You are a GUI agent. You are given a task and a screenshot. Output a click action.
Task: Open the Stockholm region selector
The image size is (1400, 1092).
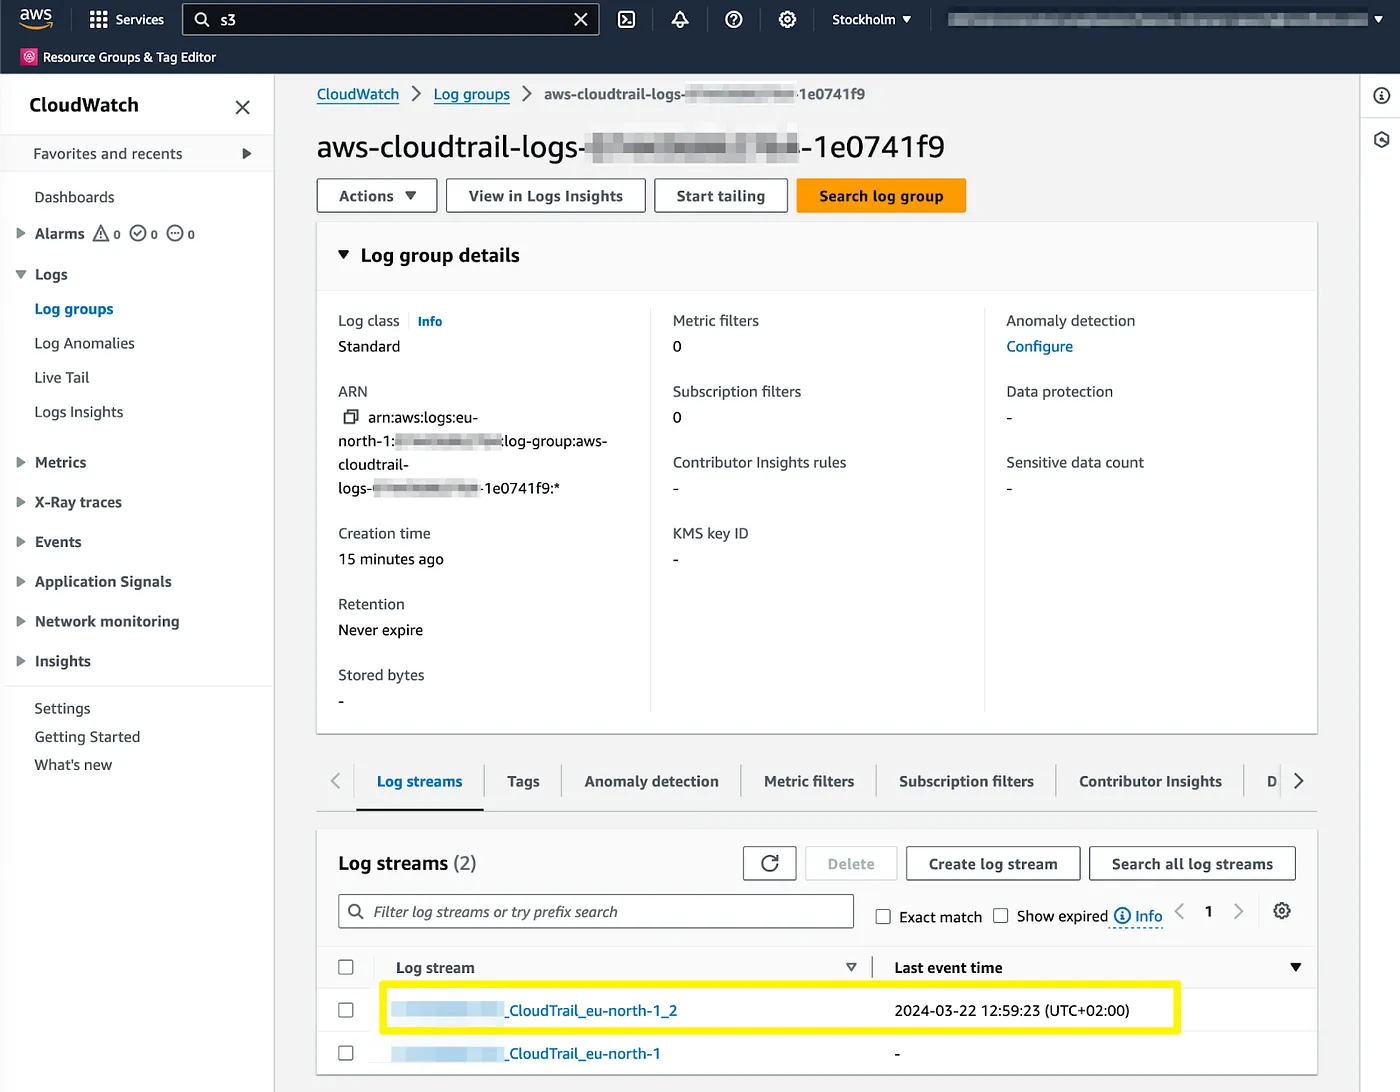871,20
